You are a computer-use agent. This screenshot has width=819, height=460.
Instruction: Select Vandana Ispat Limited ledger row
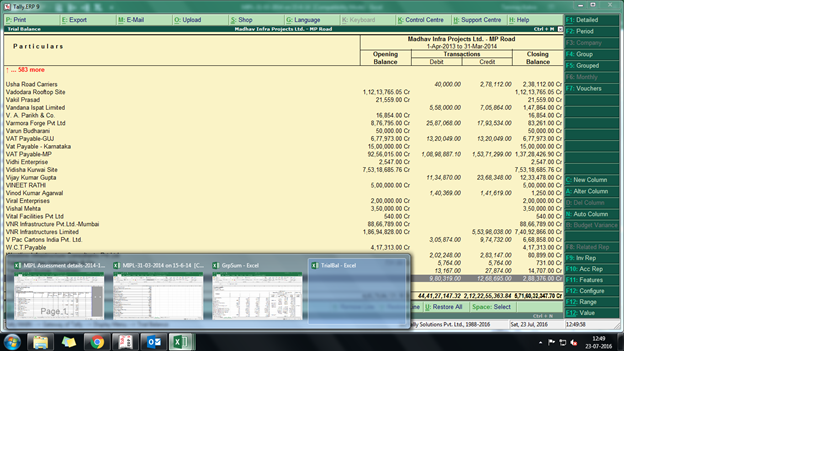tap(284, 108)
